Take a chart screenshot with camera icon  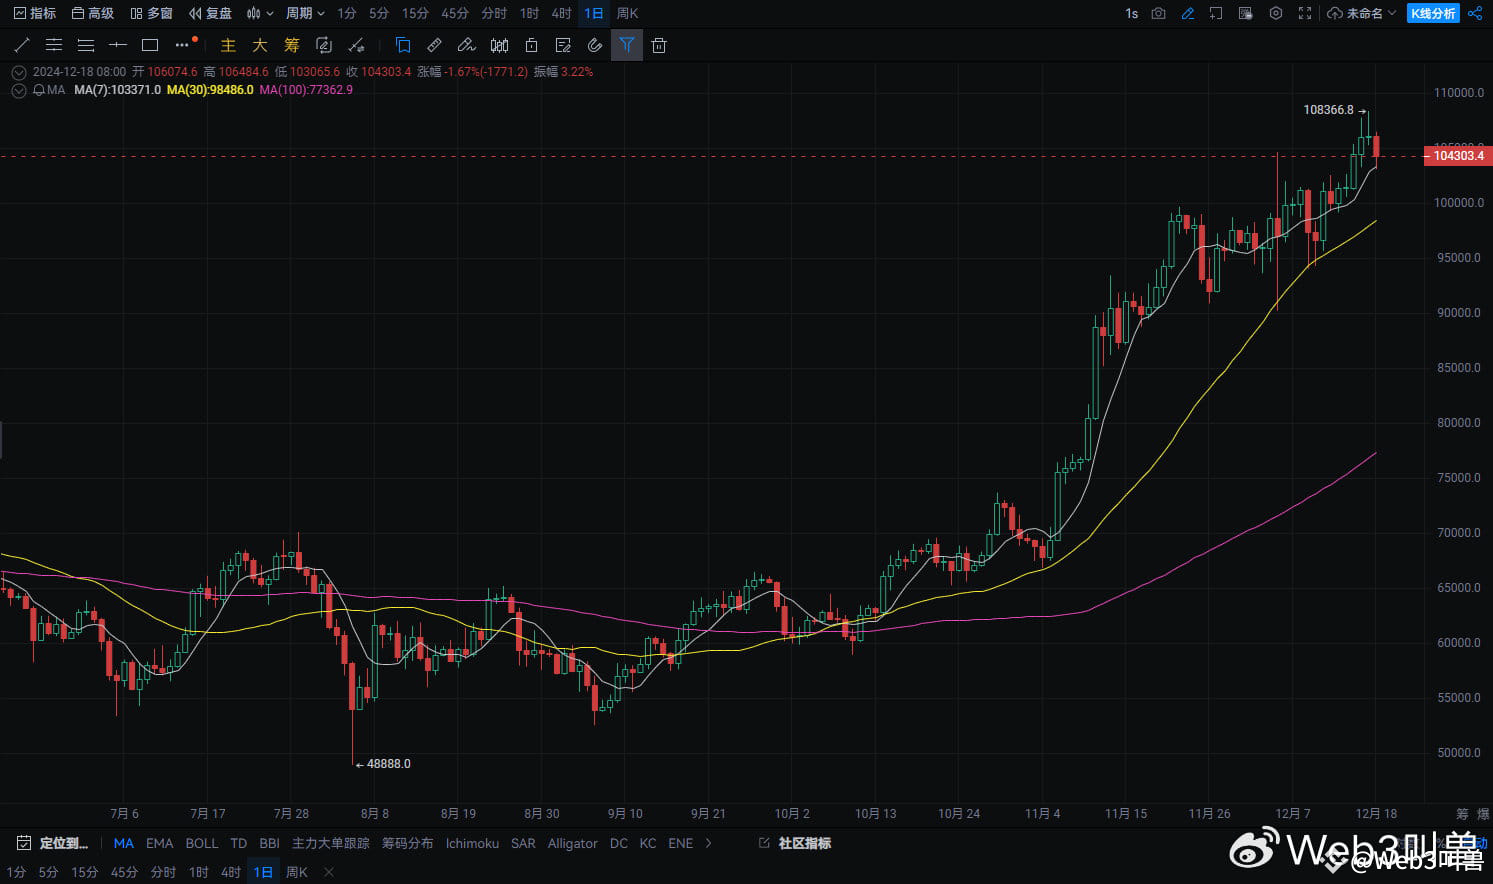[x=1158, y=13]
